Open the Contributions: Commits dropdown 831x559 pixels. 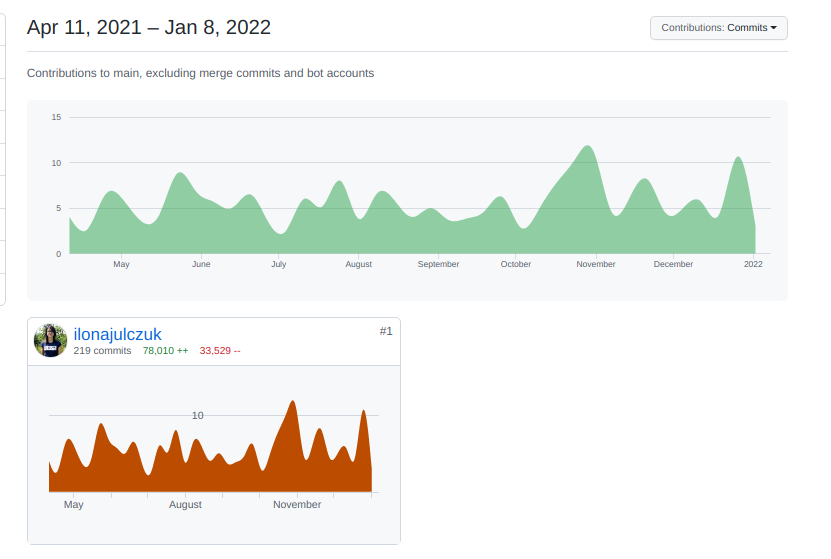click(x=718, y=28)
